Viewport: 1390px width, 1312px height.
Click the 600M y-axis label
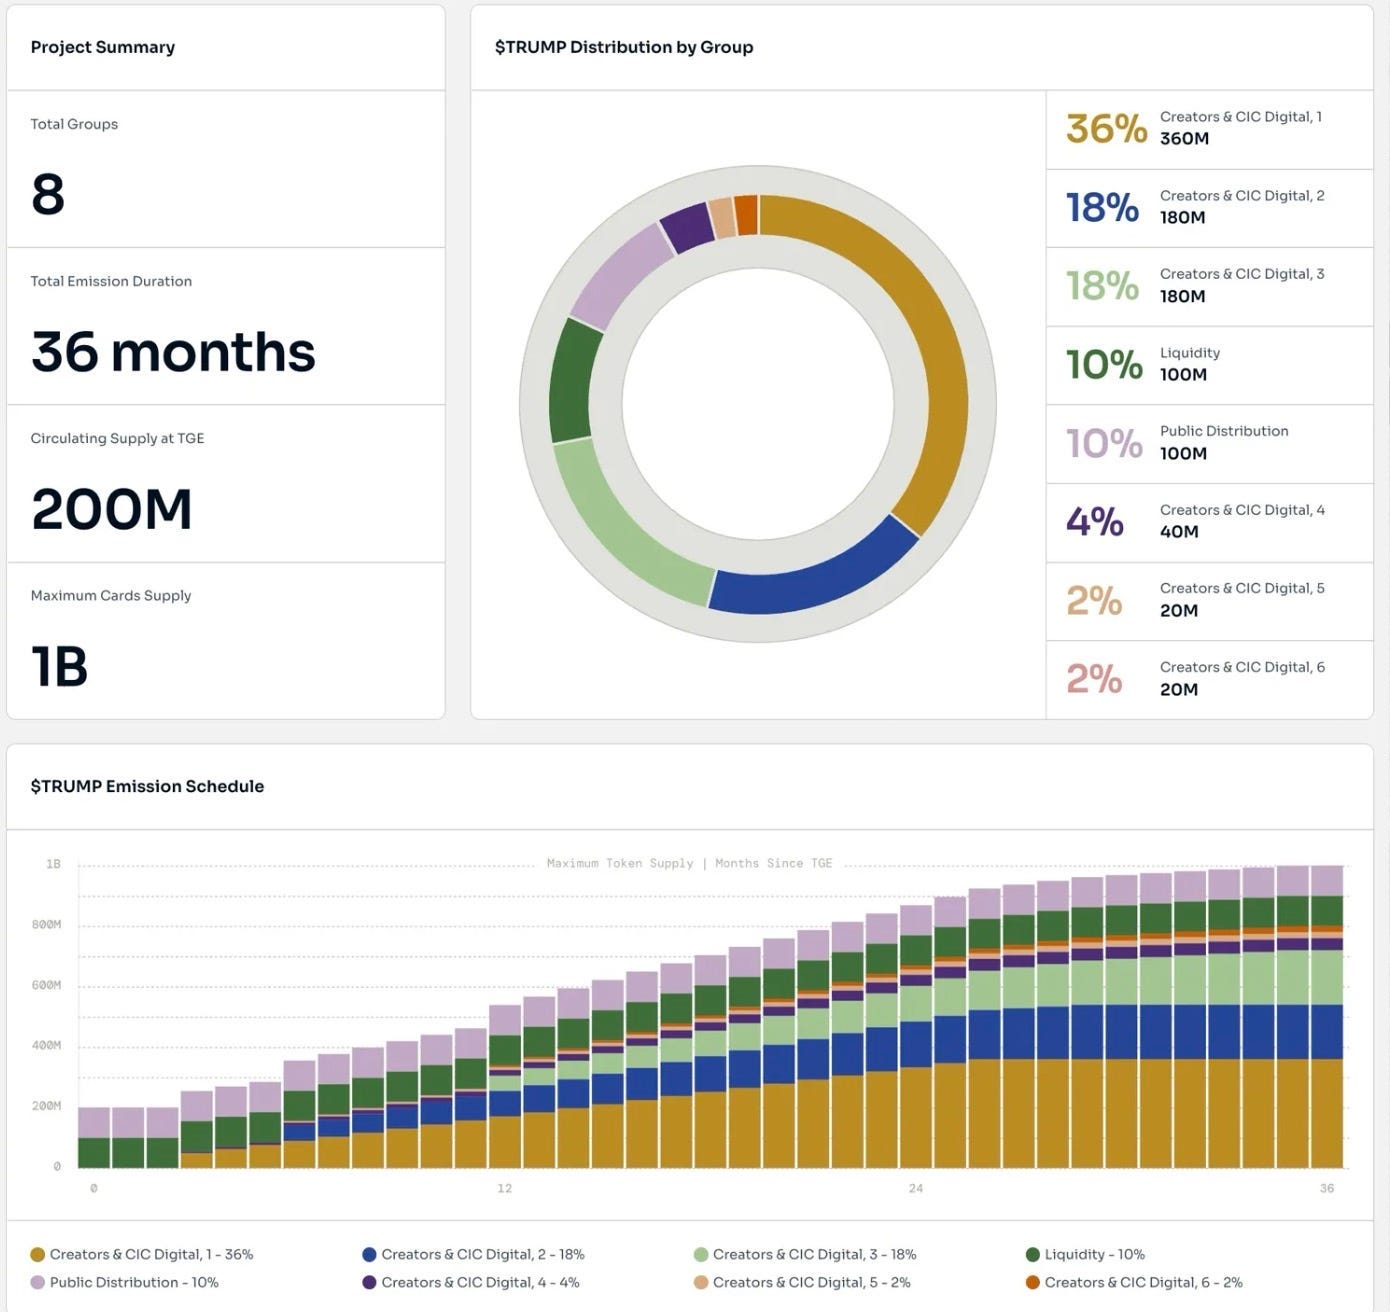[x=46, y=985]
